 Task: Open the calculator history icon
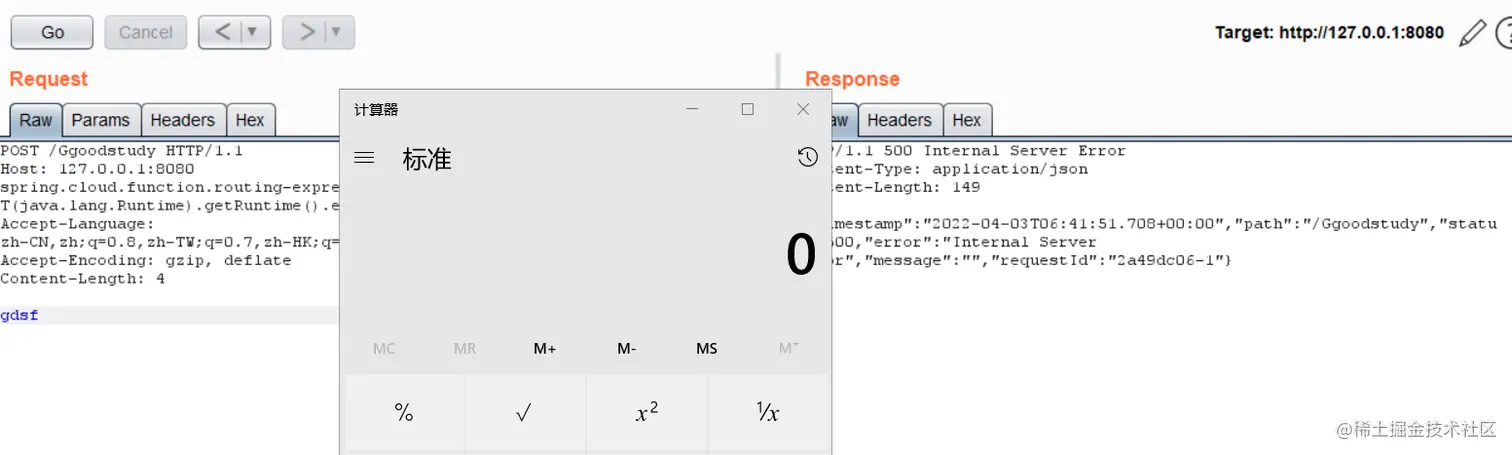(x=808, y=157)
